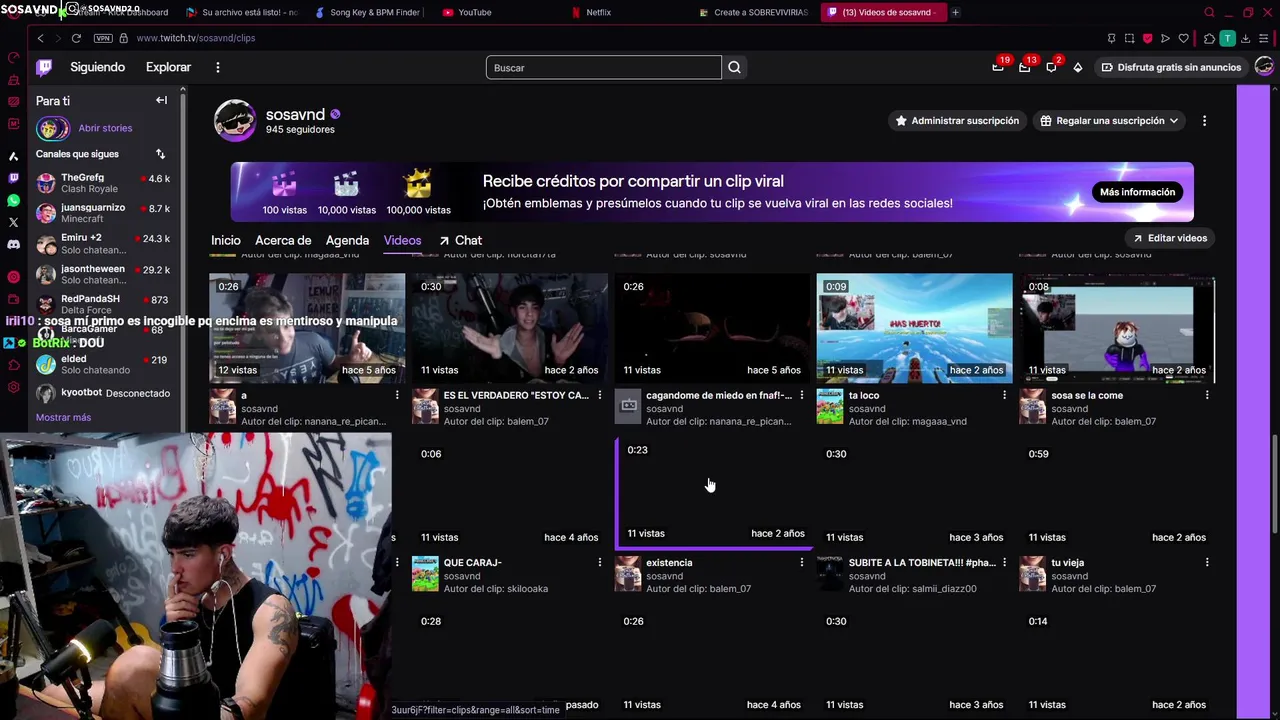This screenshot has height=720, width=1280.
Task: Click the VPN badge in address bar
Action: pos(103,38)
